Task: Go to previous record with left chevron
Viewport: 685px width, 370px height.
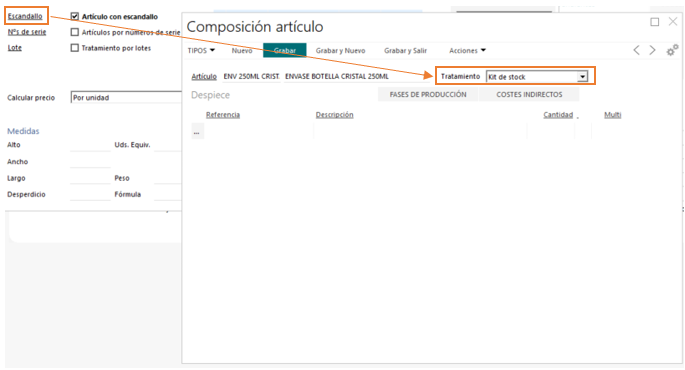Action: [x=637, y=50]
